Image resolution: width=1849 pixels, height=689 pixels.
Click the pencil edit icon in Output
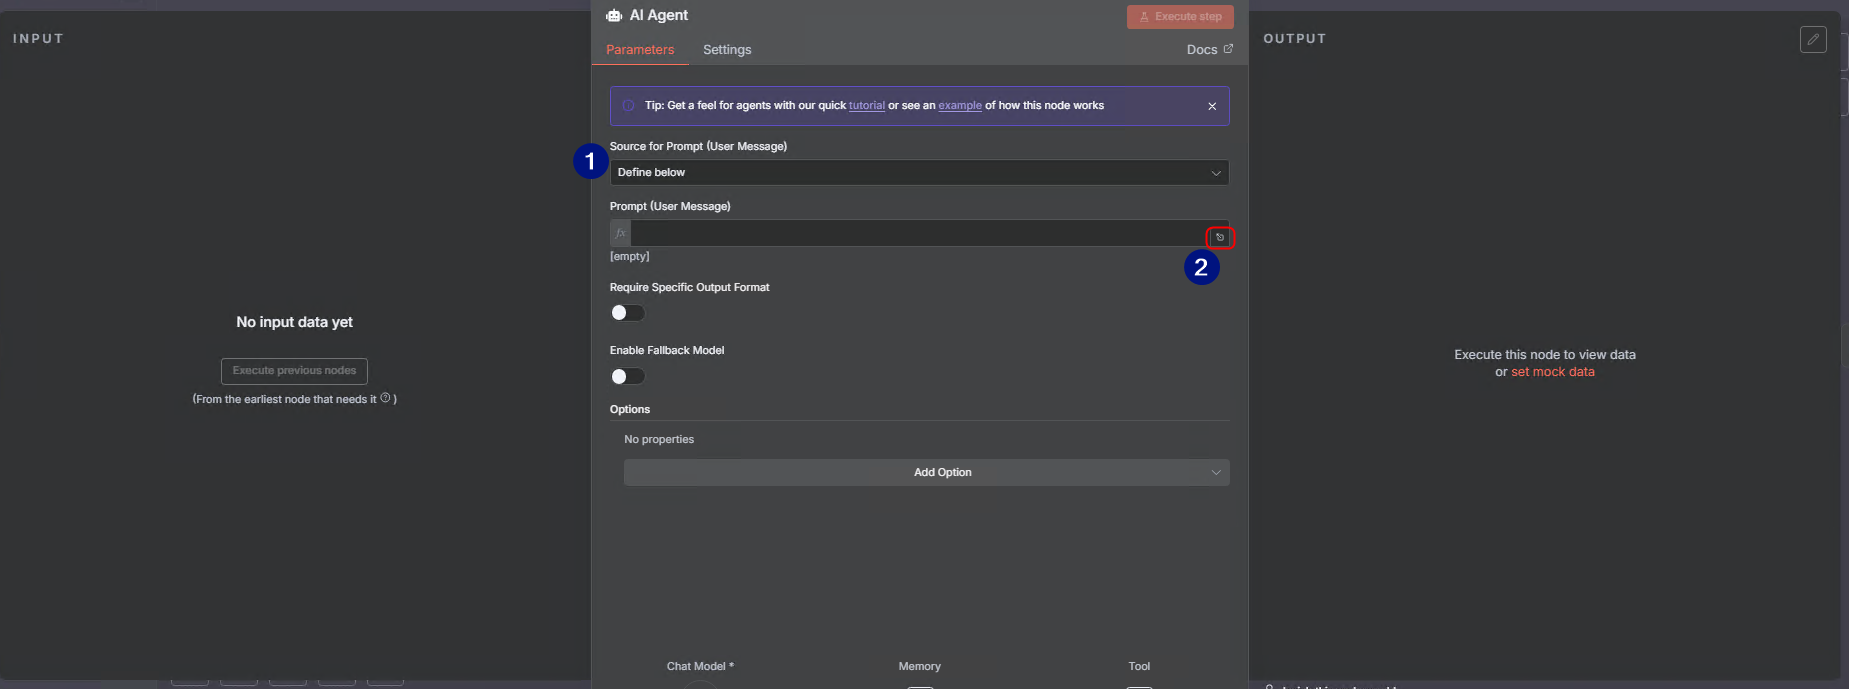[x=1812, y=39]
